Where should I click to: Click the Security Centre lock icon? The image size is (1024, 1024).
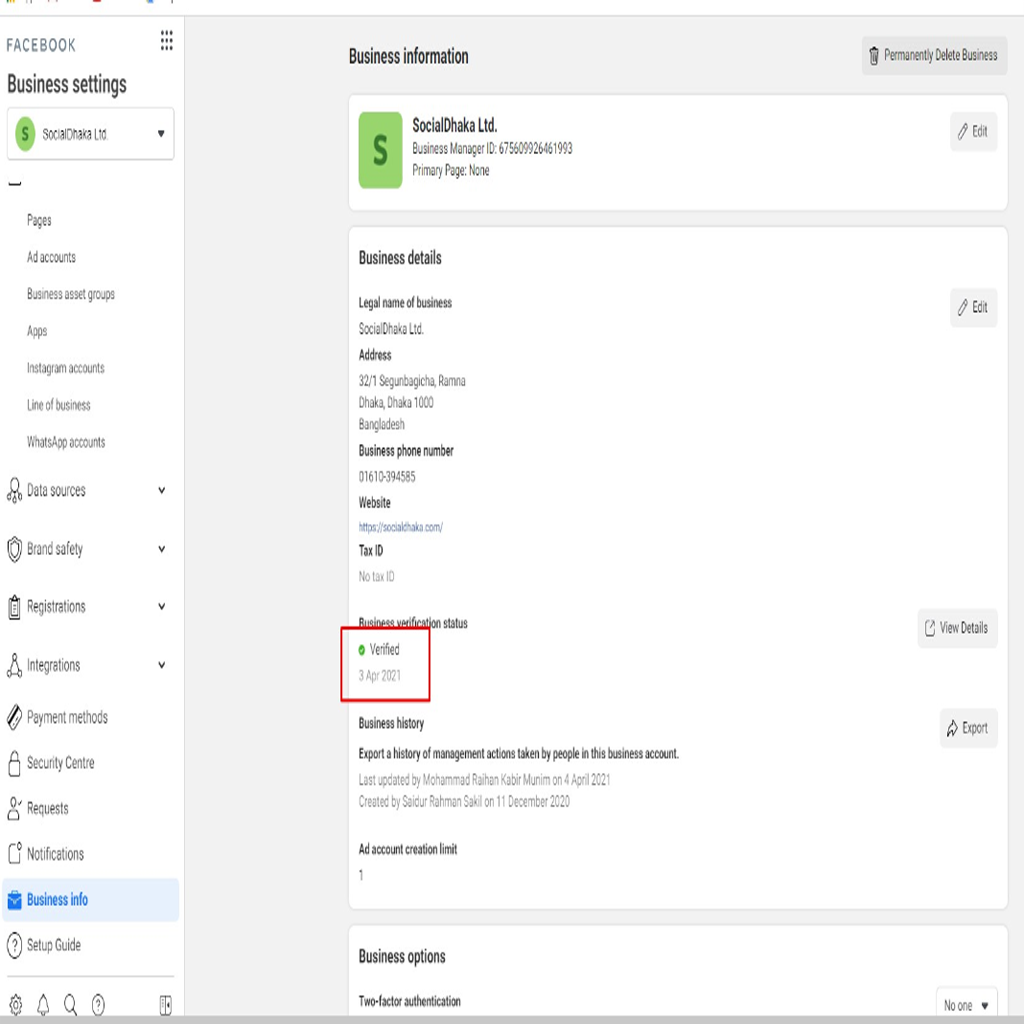pyautogui.click(x=14, y=763)
